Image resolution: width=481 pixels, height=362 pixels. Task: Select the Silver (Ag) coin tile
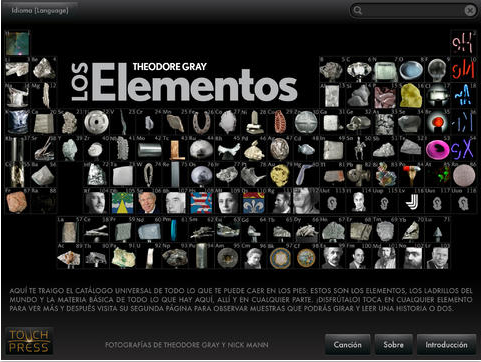pos(280,148)
